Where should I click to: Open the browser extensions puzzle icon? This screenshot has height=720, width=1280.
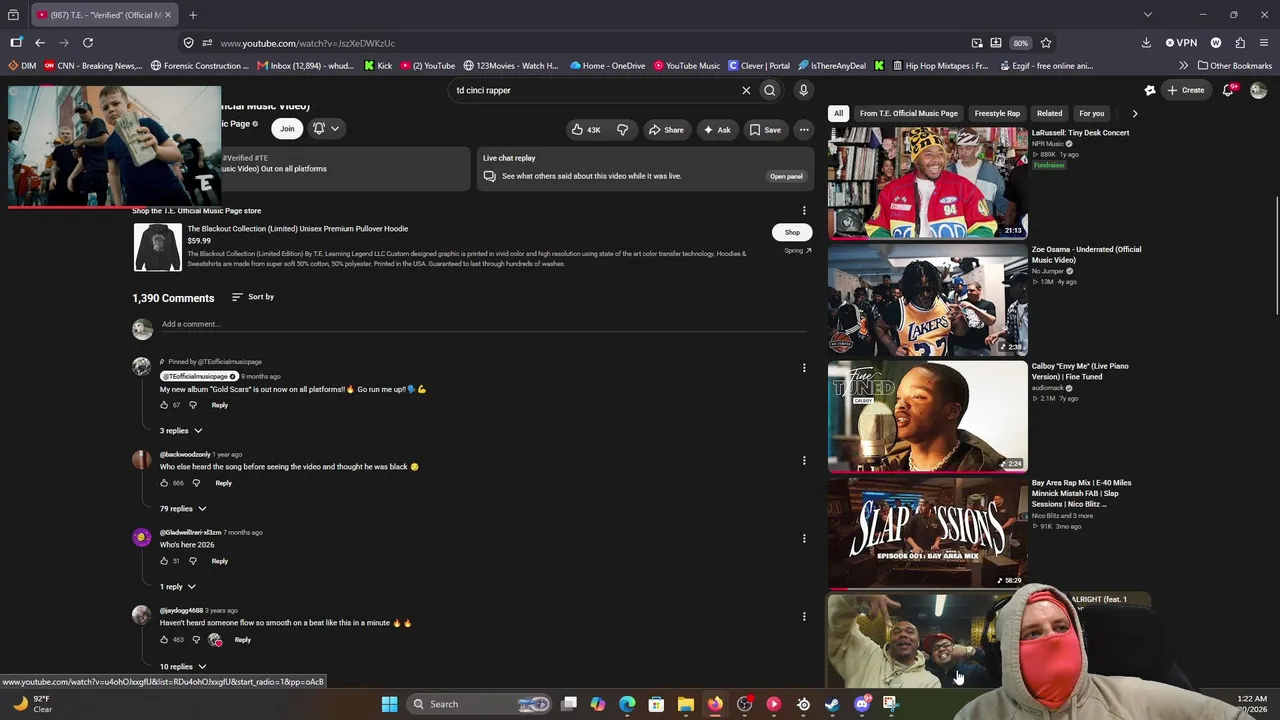pyautogui.click(x=1240, y=43)
